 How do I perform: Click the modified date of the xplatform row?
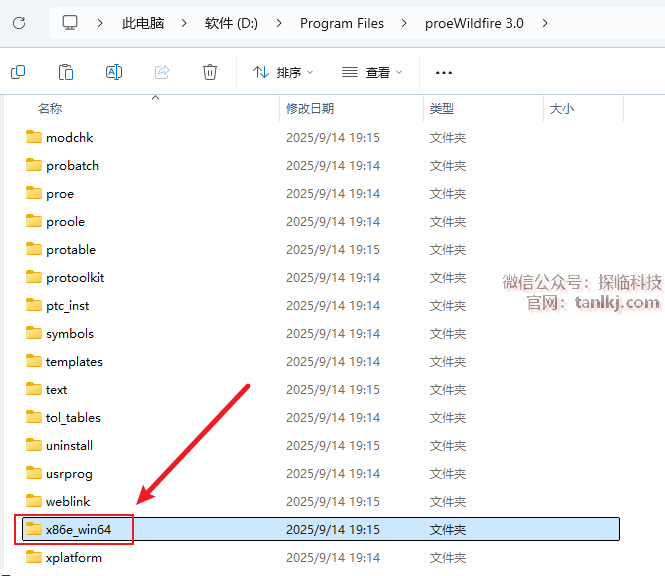click(333, 557)
